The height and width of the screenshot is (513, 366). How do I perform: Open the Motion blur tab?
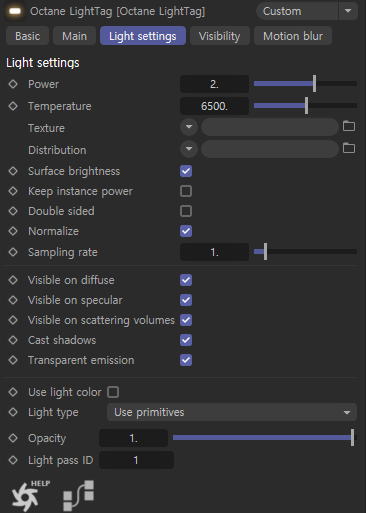293,36
